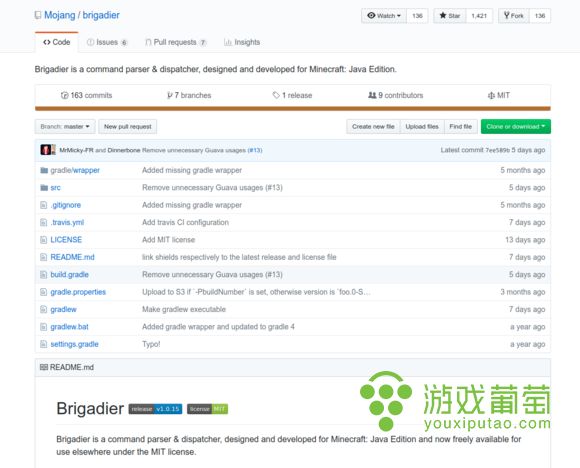Image resolution: width=580 pixels, height=468 pixels.
Task: Click the Create new file button
Action: tap(373, 127)
